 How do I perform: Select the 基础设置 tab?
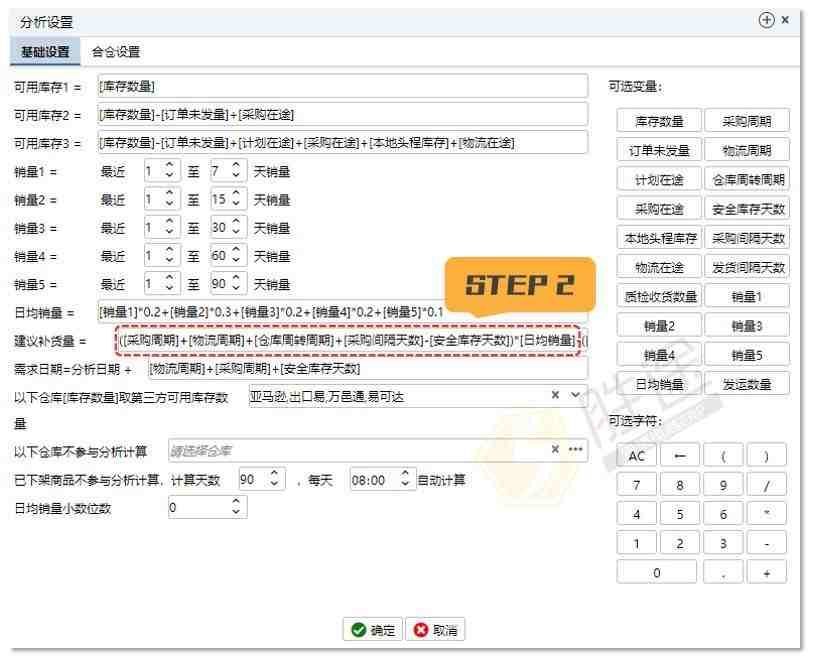[x=45, y=51]
